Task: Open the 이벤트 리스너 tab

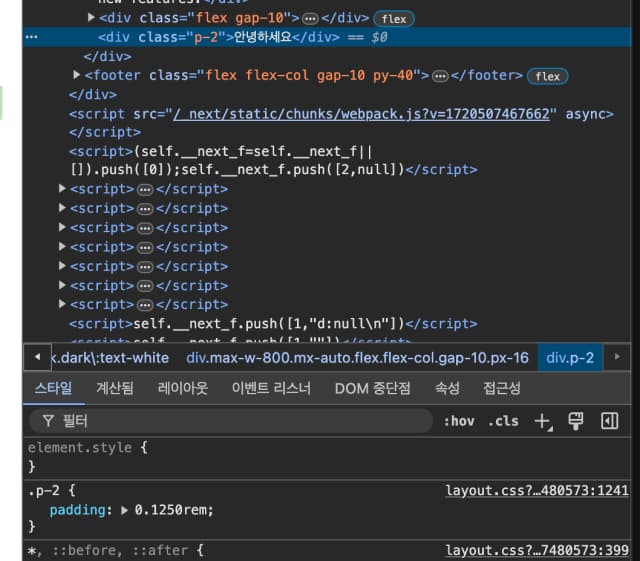Action: point(271,388)
